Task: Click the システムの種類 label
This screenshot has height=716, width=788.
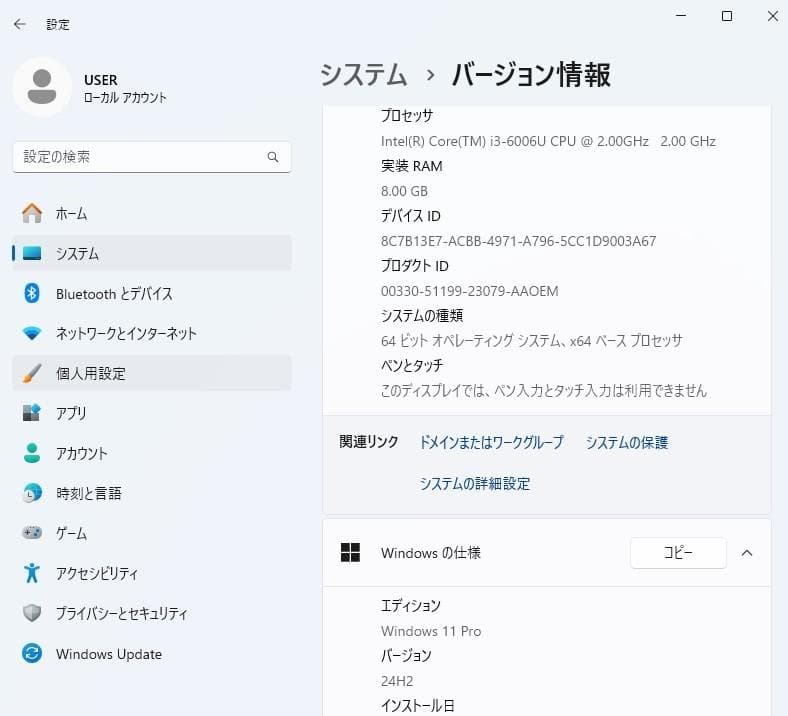Action: point(422,316)
